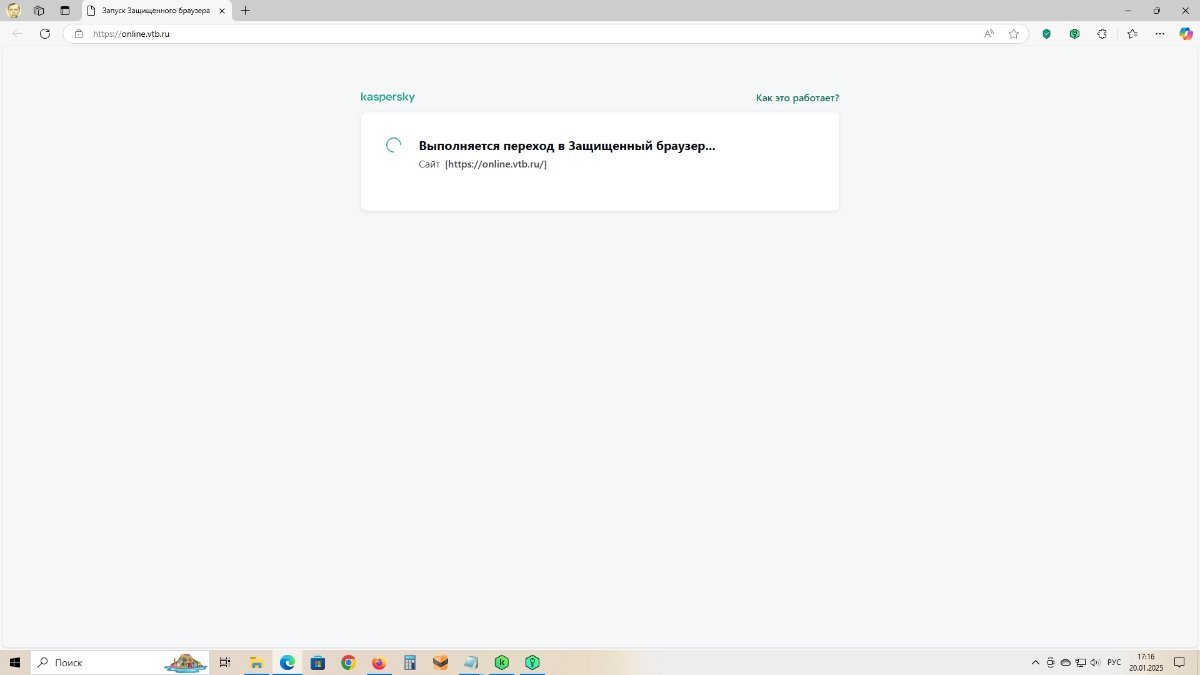This screenshot has height=675, width=1200.
Task: Click the Meet Now tray icon
Action: click(x=1050, y=663)
